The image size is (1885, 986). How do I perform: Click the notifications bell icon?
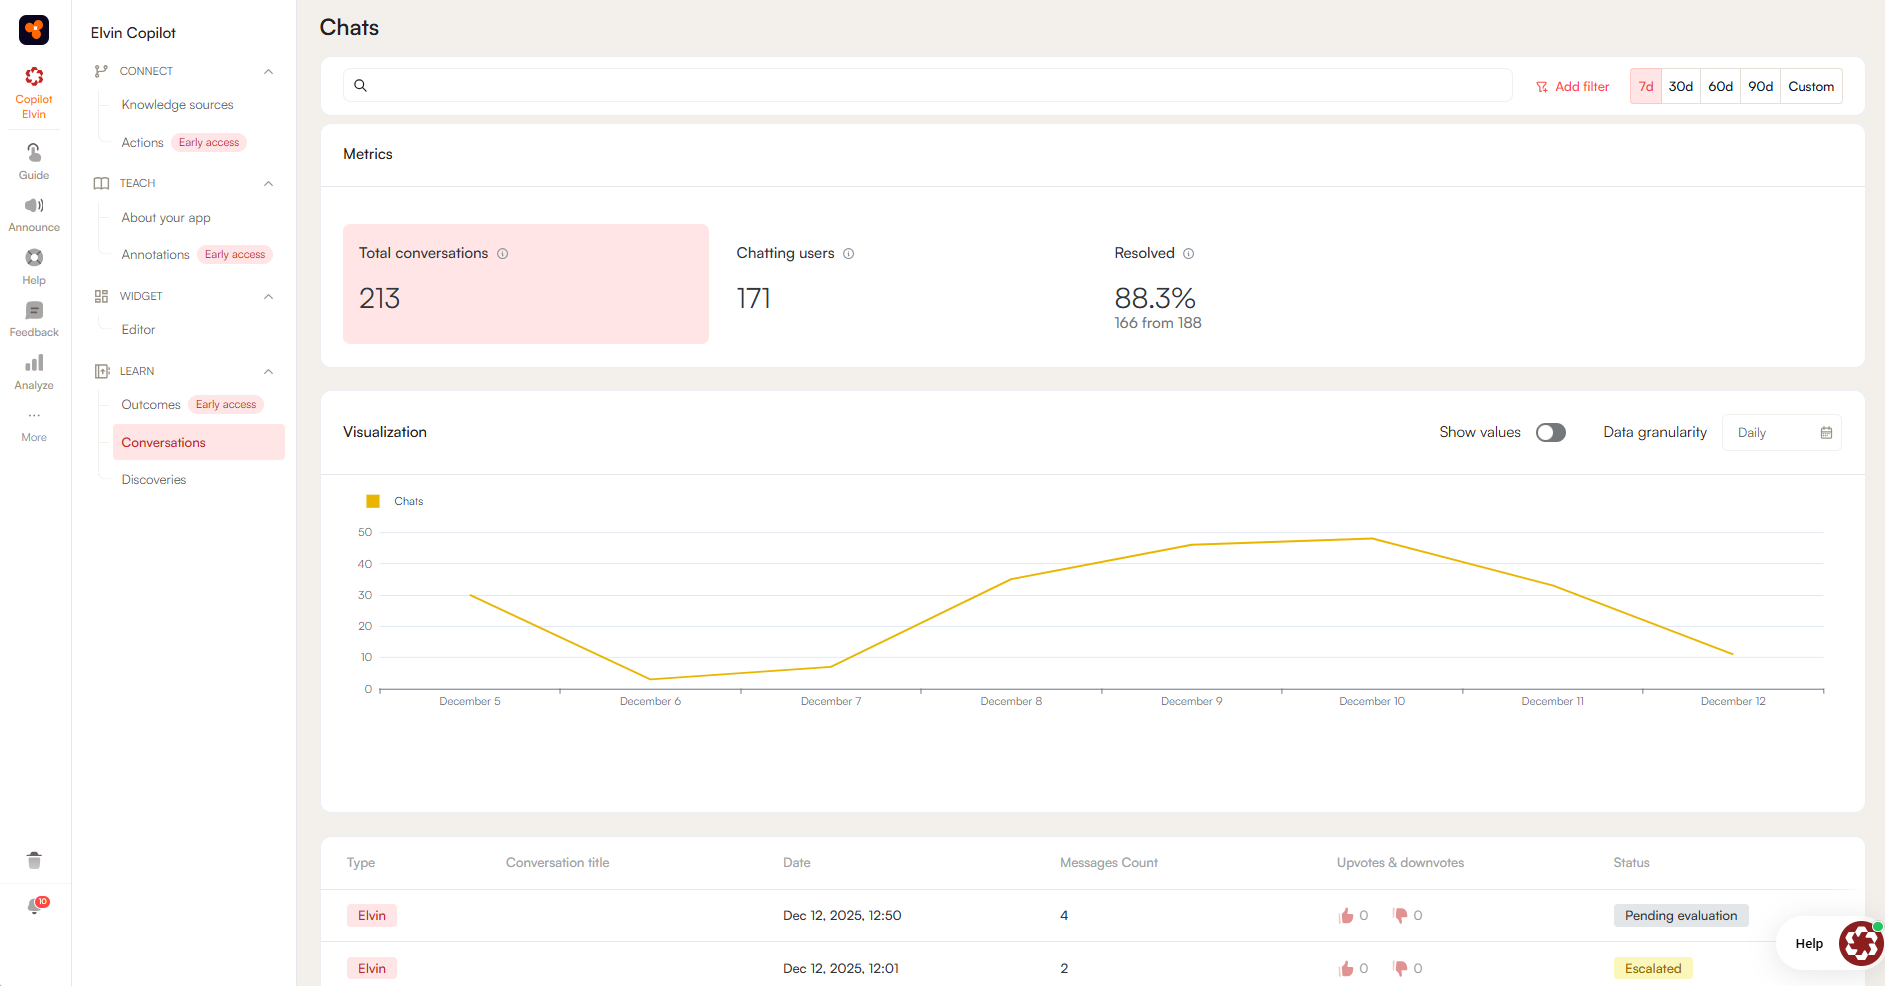34,906
